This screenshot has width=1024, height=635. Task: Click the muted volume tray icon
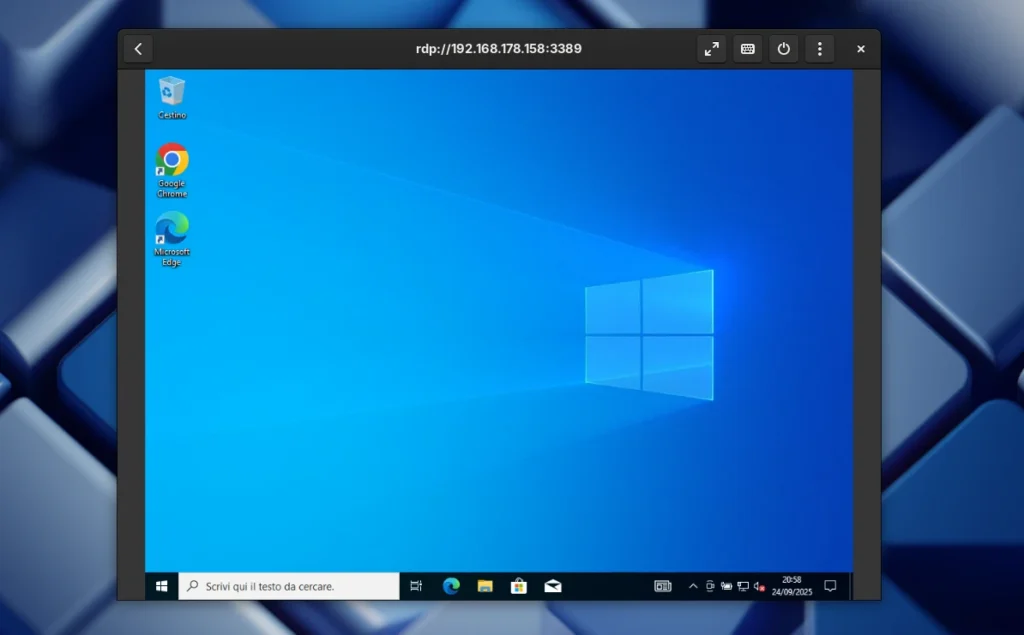click(x=759, y=586)
